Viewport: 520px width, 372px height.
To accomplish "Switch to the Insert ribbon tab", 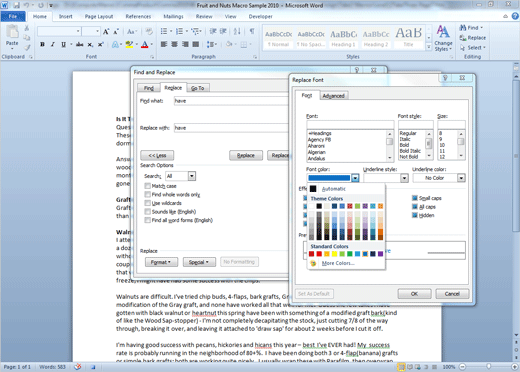I will coord(65,16).
